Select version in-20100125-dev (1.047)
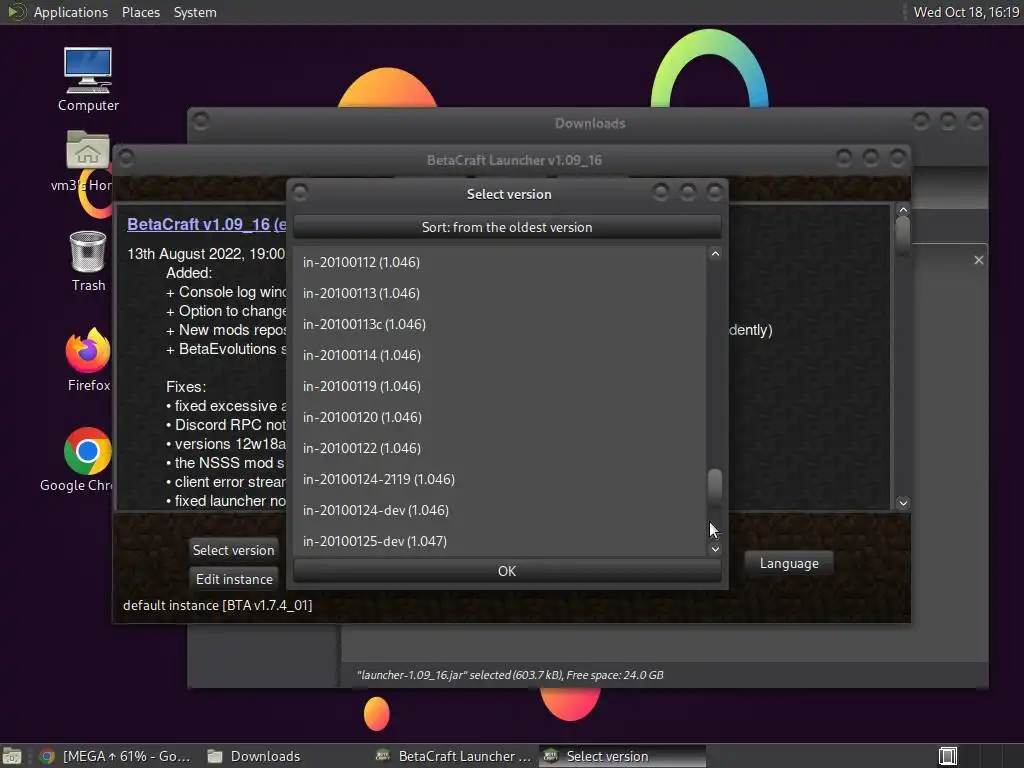This screenshot has width=1024, height=768. point(500,541)
